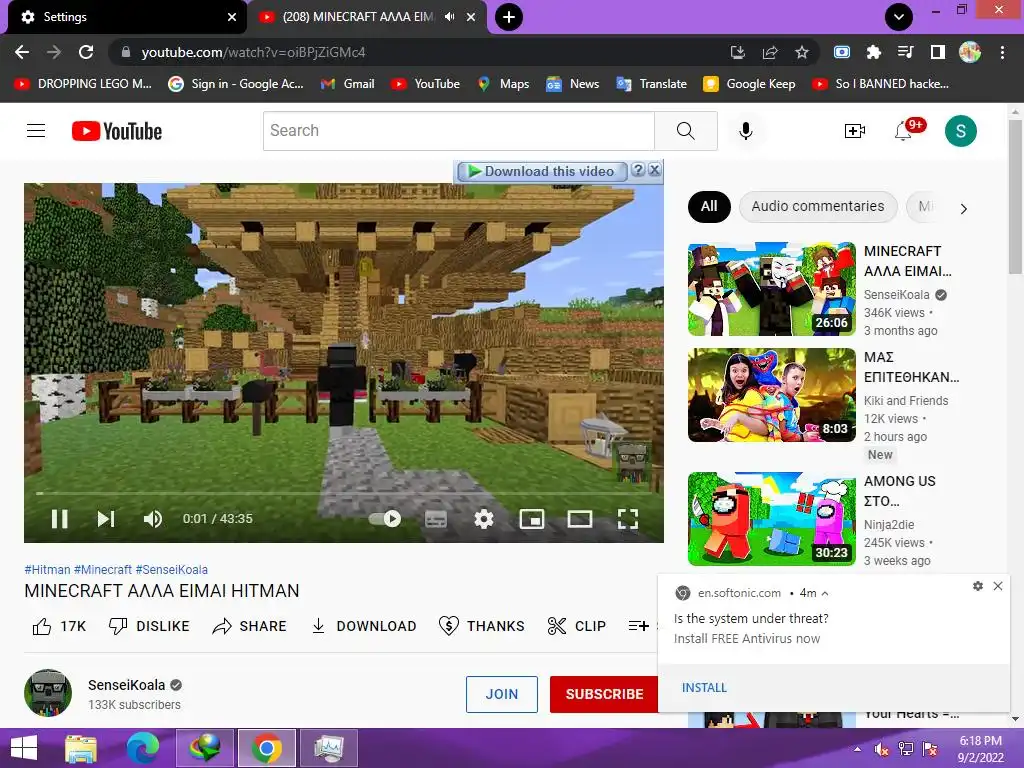Click the #Hitman hashtag link
Image resolution: width=1024 pixels, height=768 pixels.
coord(47,569)
